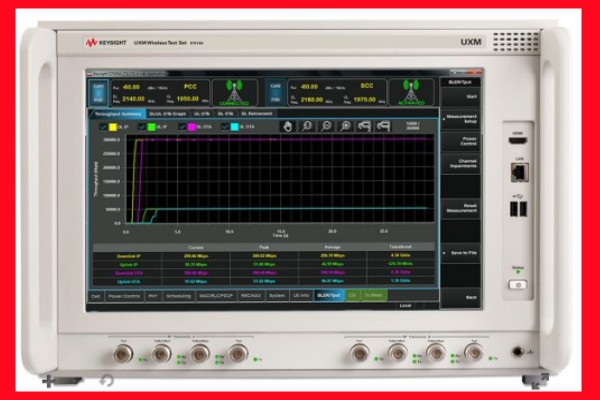Click the SCC activated antenna icon
600x400 pixels.
pos(410,92)
